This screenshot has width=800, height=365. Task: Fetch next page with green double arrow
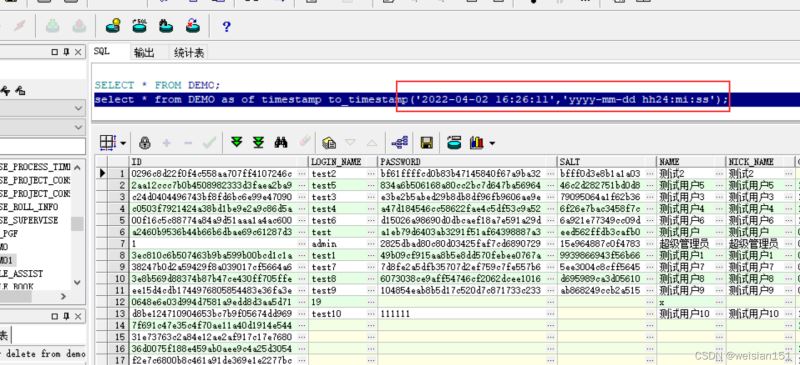pyautogui.click(x=236, y=142)
